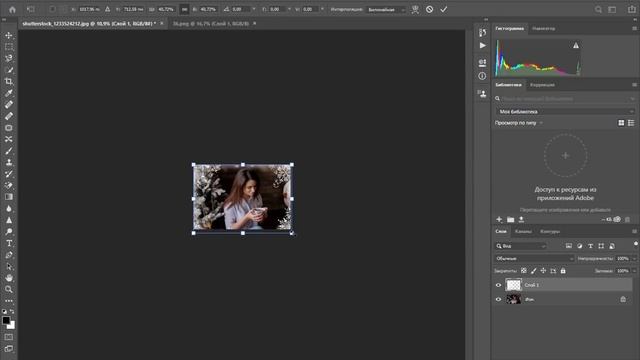Toggle the adjustment layer filter
640x360 pixels.
[x=580, y=246]
